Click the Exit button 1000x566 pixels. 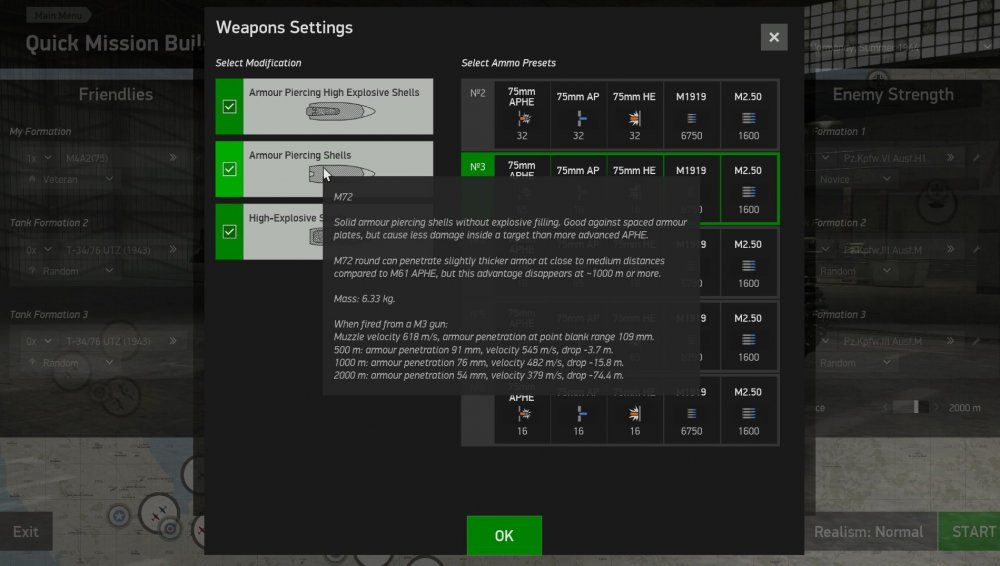click(x=26, y=532)
